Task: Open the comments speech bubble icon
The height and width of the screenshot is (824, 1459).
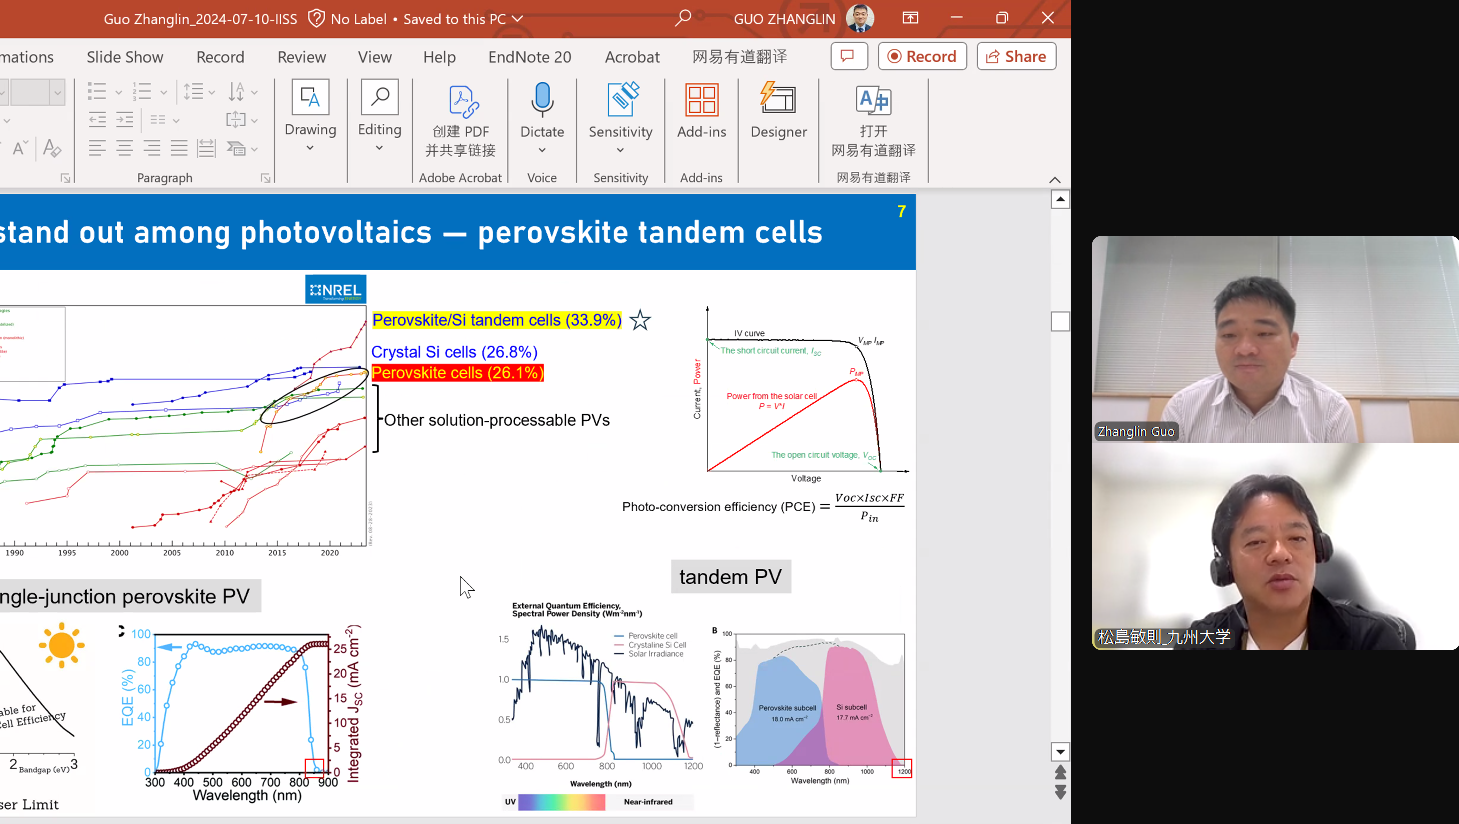Action: [x=848, y=56]
